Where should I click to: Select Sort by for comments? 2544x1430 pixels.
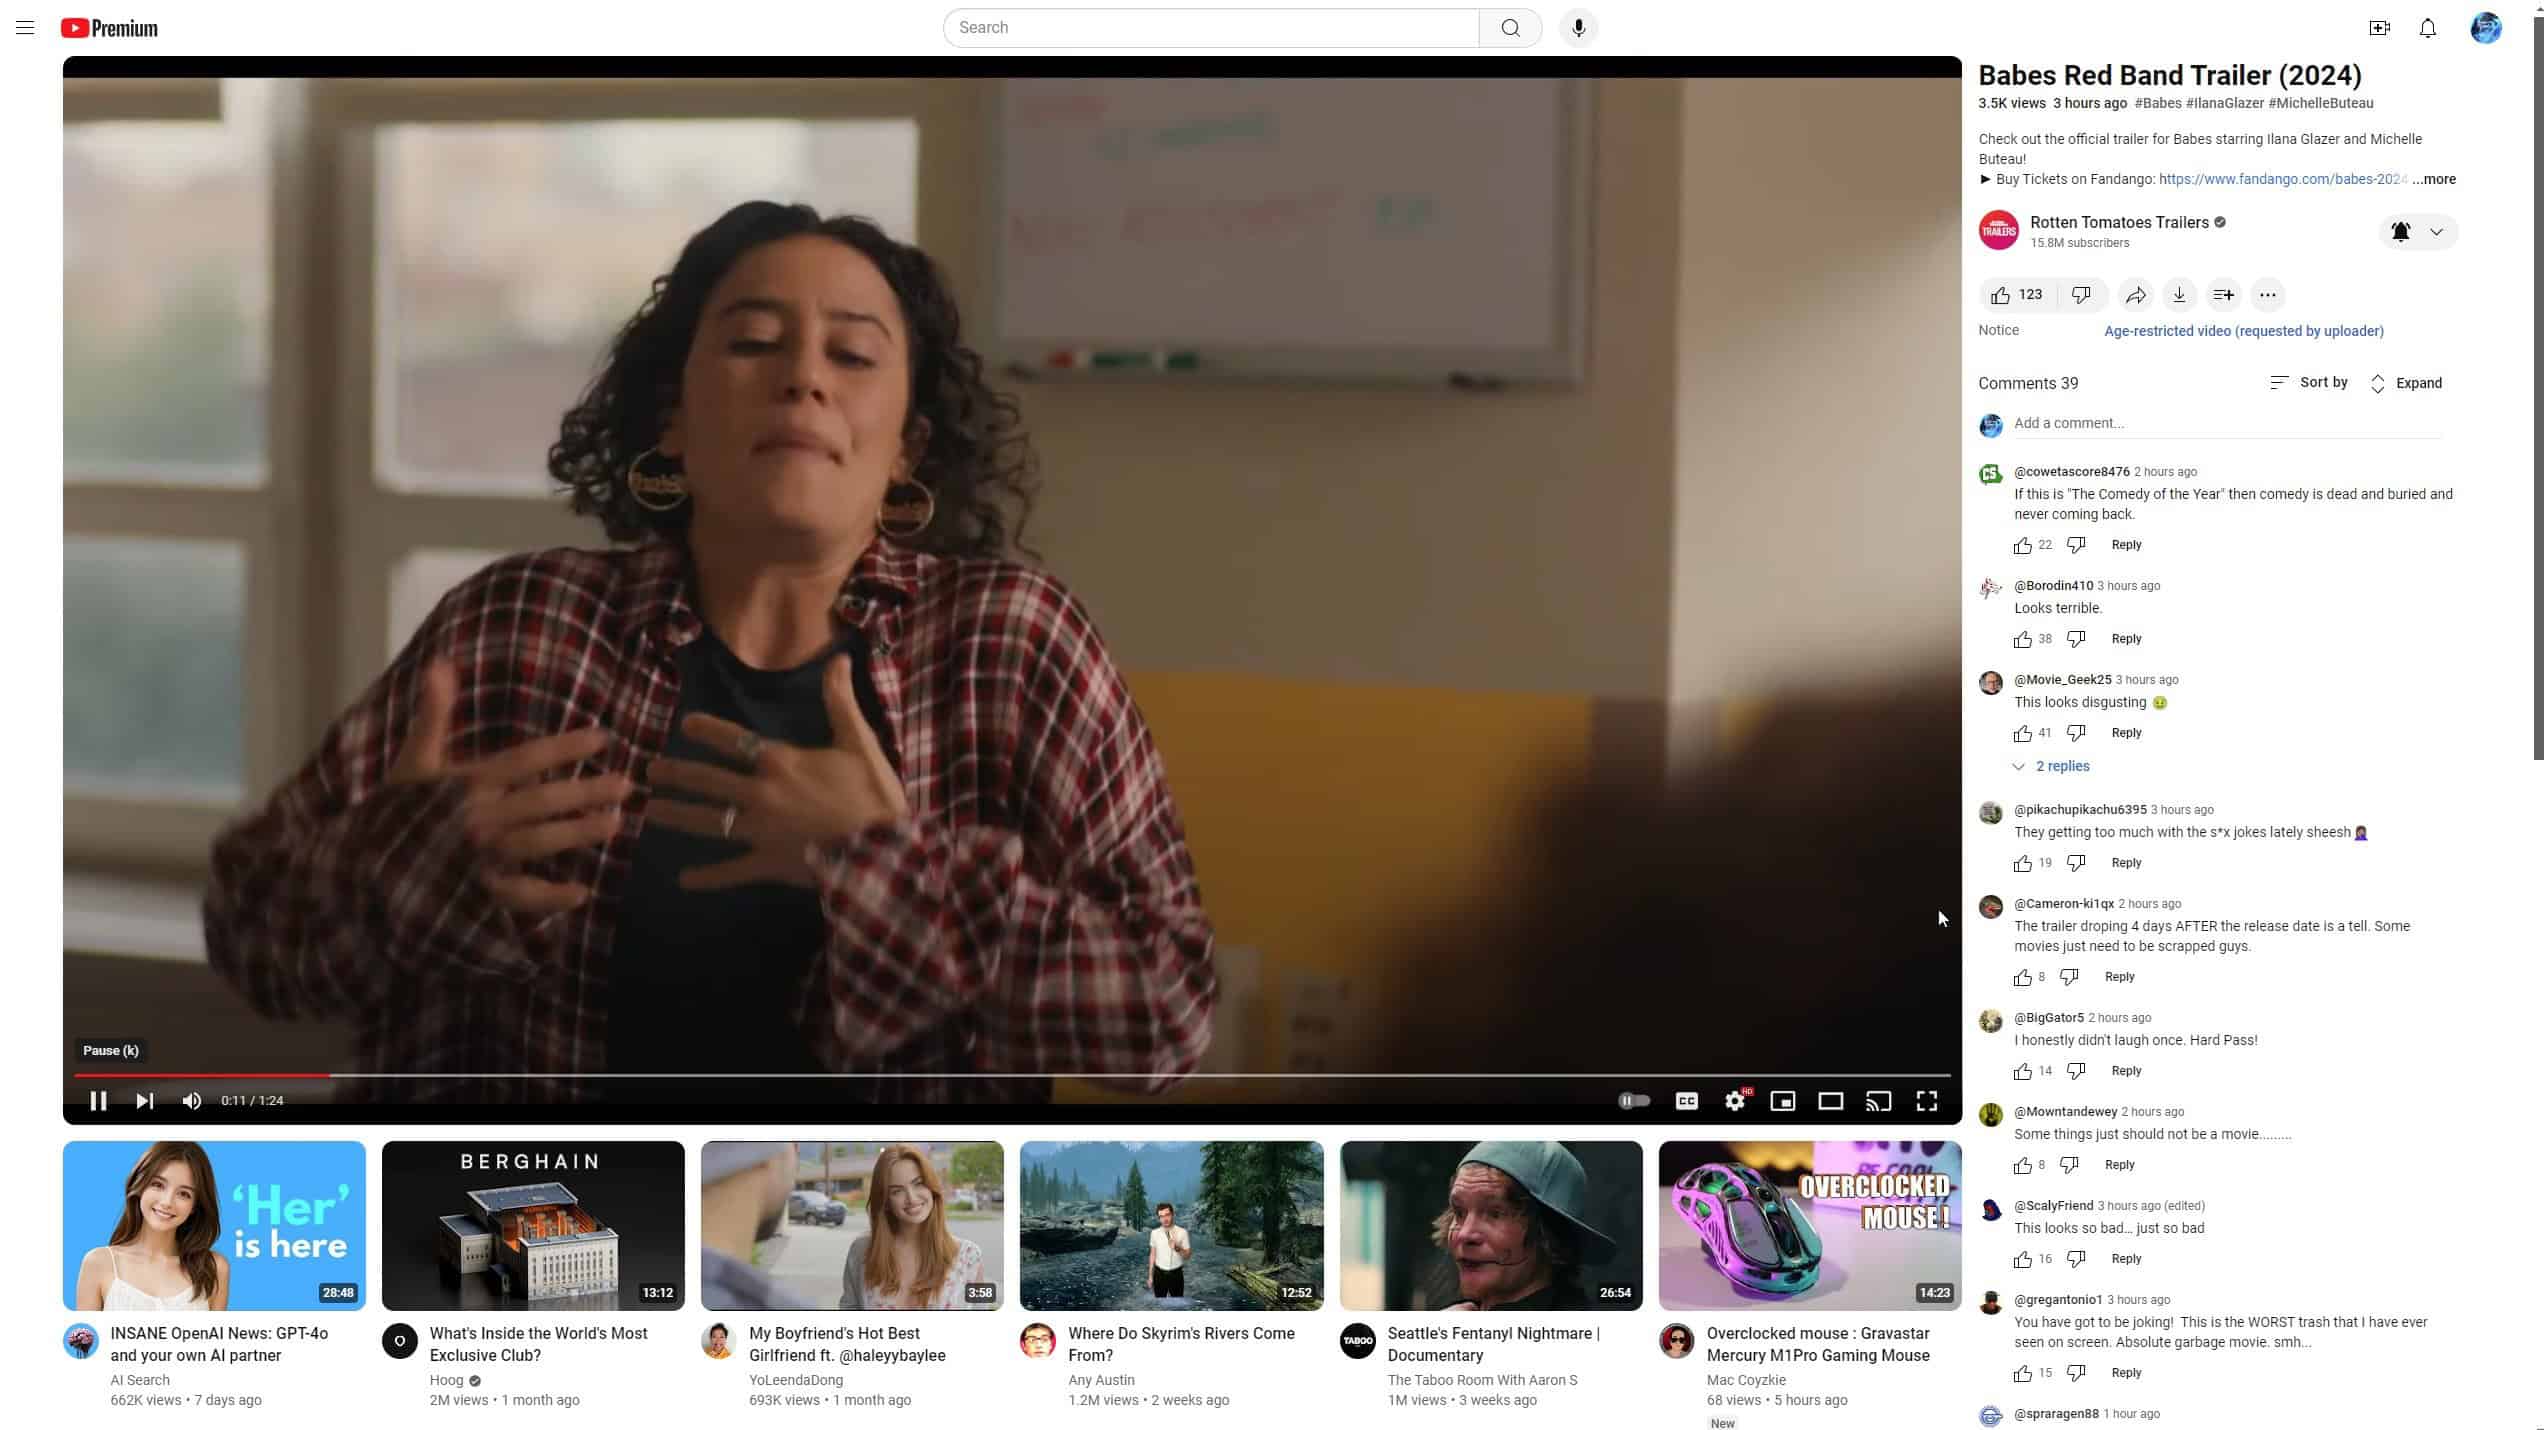(x=2310, y=383)
